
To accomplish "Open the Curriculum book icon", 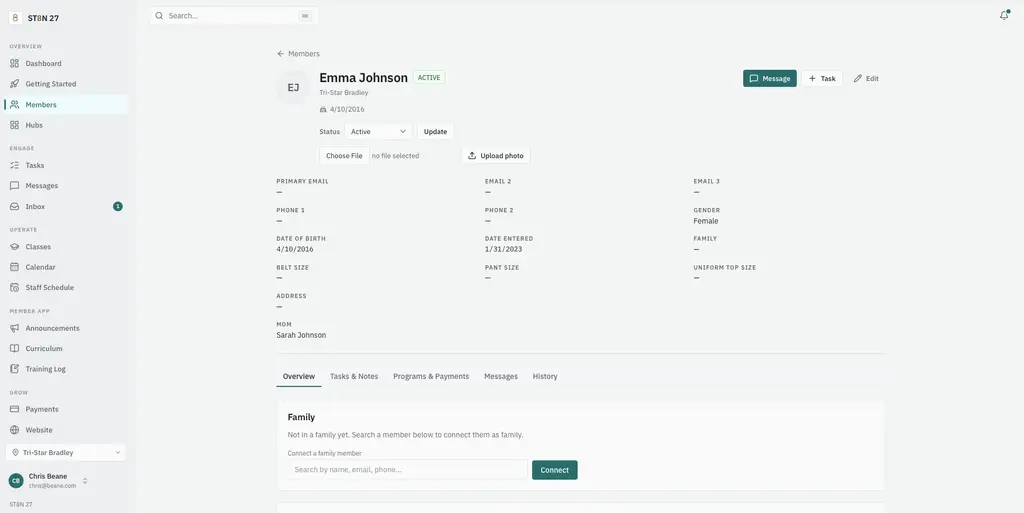I will [14, 349].
